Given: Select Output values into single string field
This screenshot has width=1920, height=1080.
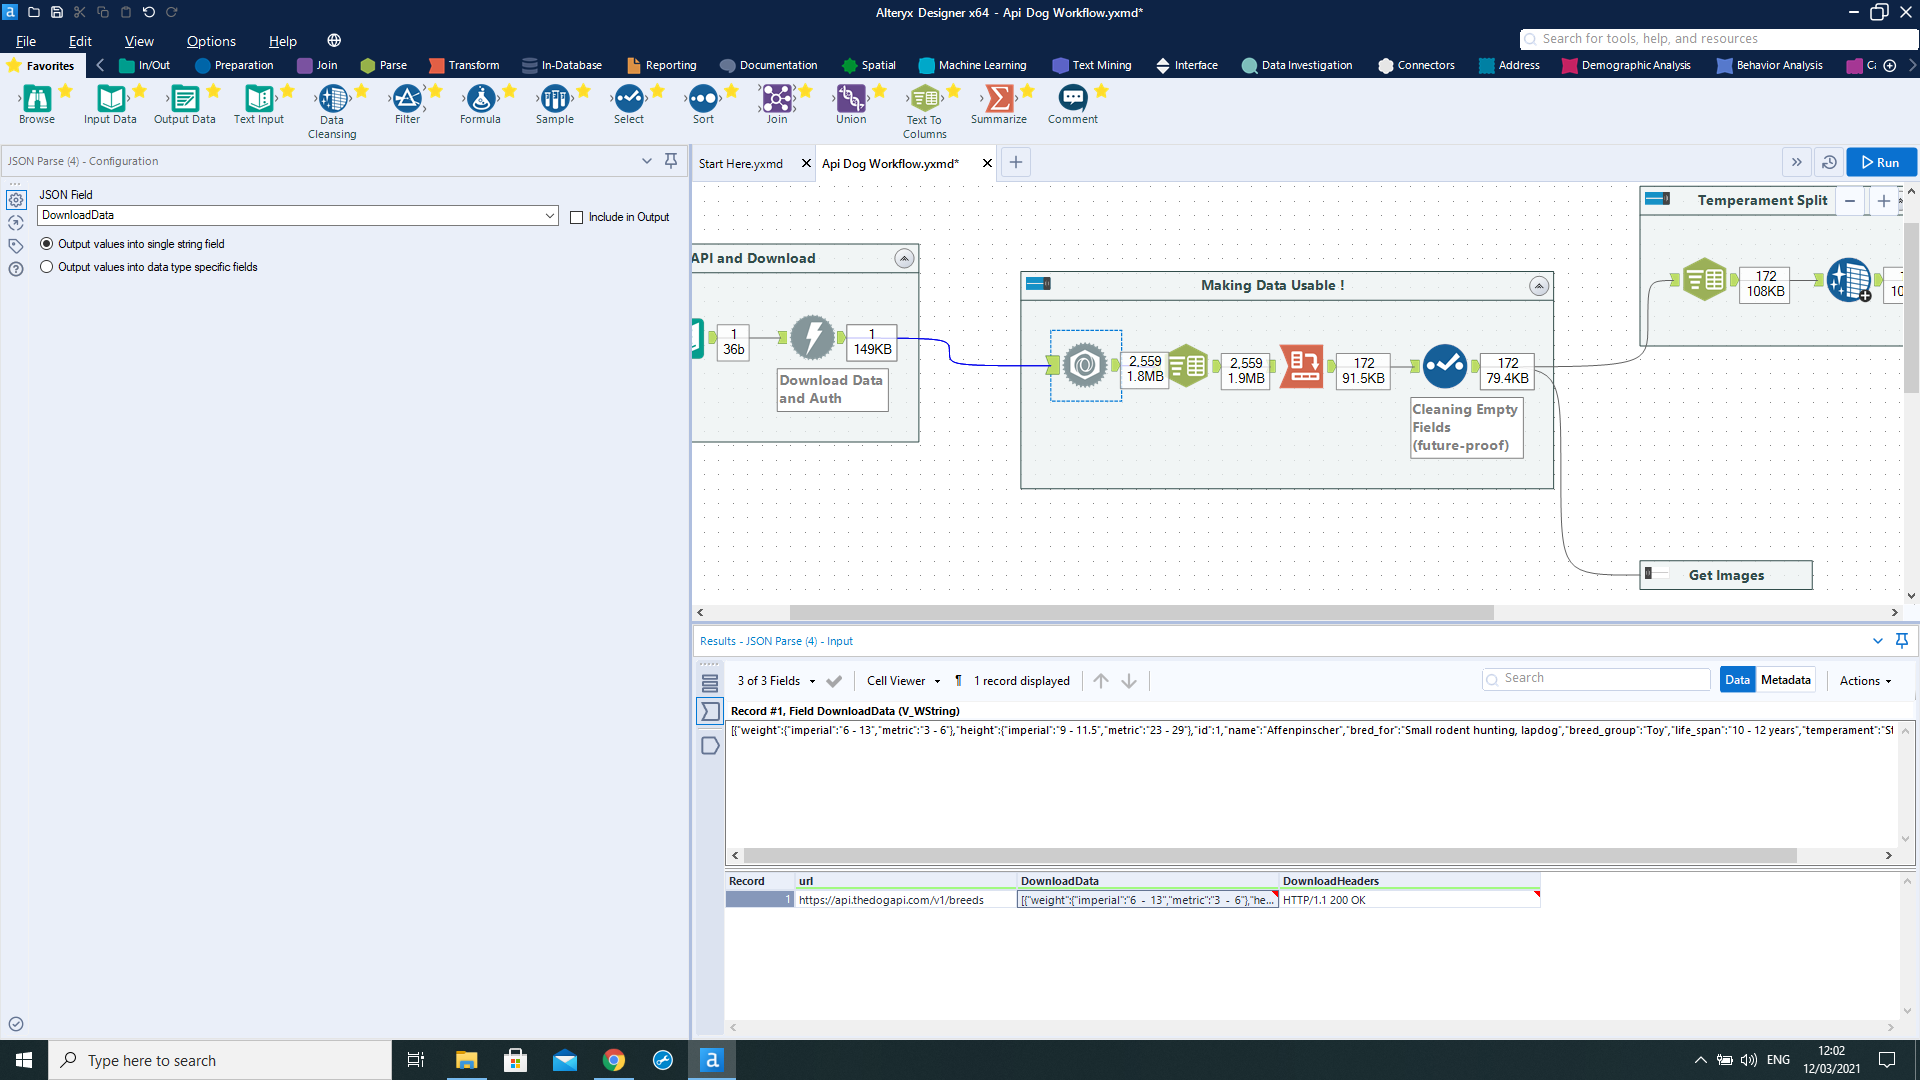Looking at the screenshot, I should click(x=47, y=244).
